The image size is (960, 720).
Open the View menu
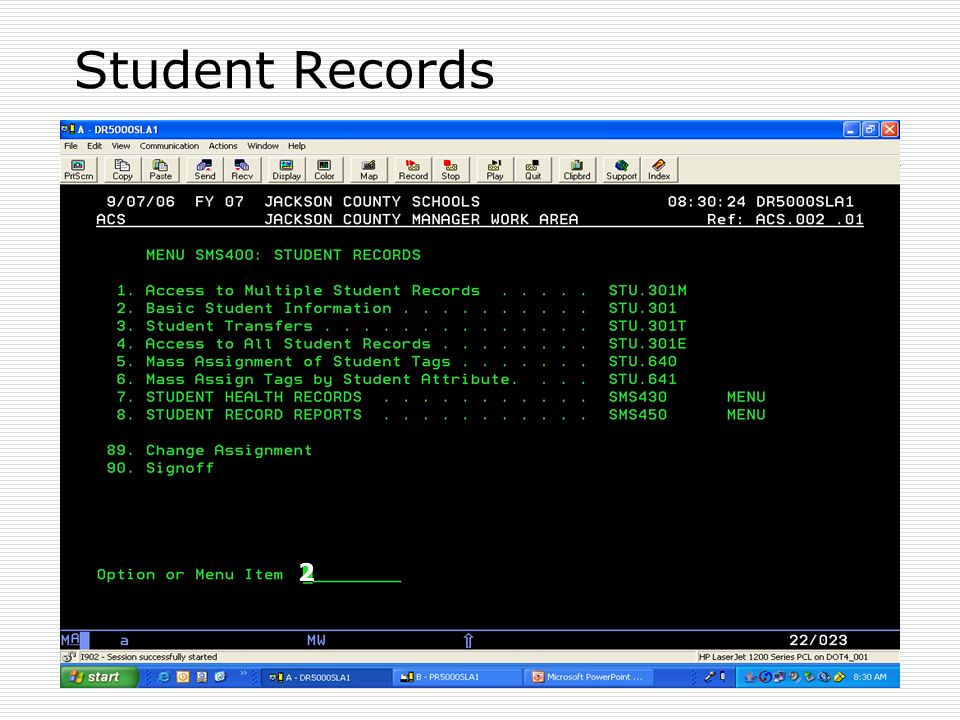coord(121,146)
